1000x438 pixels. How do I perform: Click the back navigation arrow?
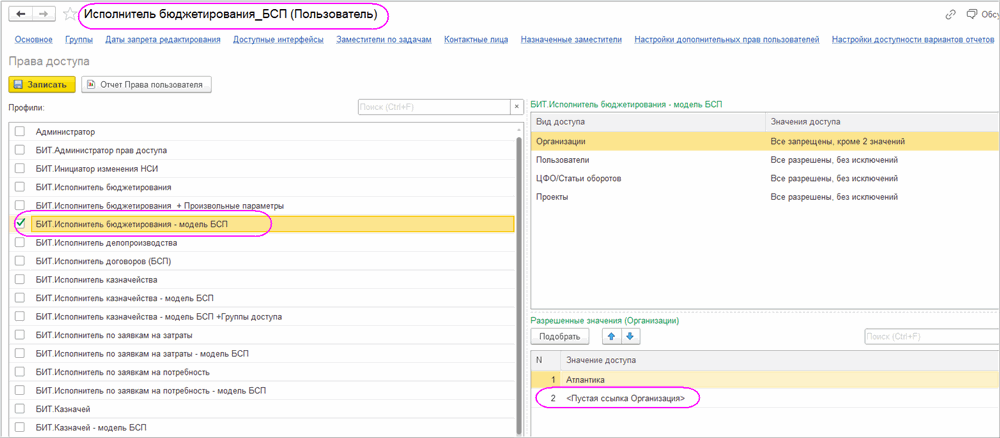[x=20, y=15]
